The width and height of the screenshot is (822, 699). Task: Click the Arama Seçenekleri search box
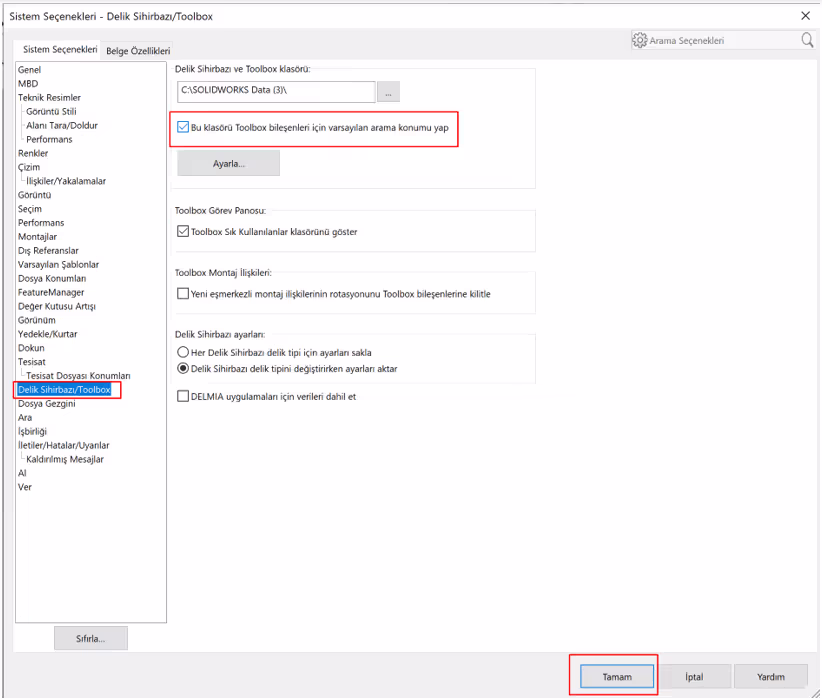point(723,40)
